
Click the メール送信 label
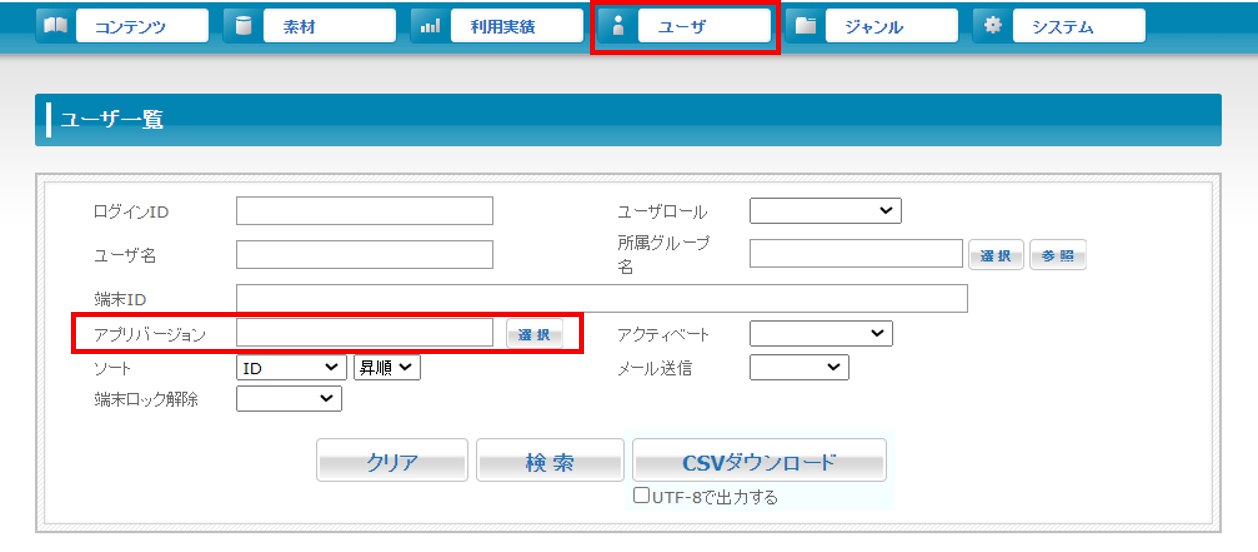pyautogui.click(x=654, y=369)
